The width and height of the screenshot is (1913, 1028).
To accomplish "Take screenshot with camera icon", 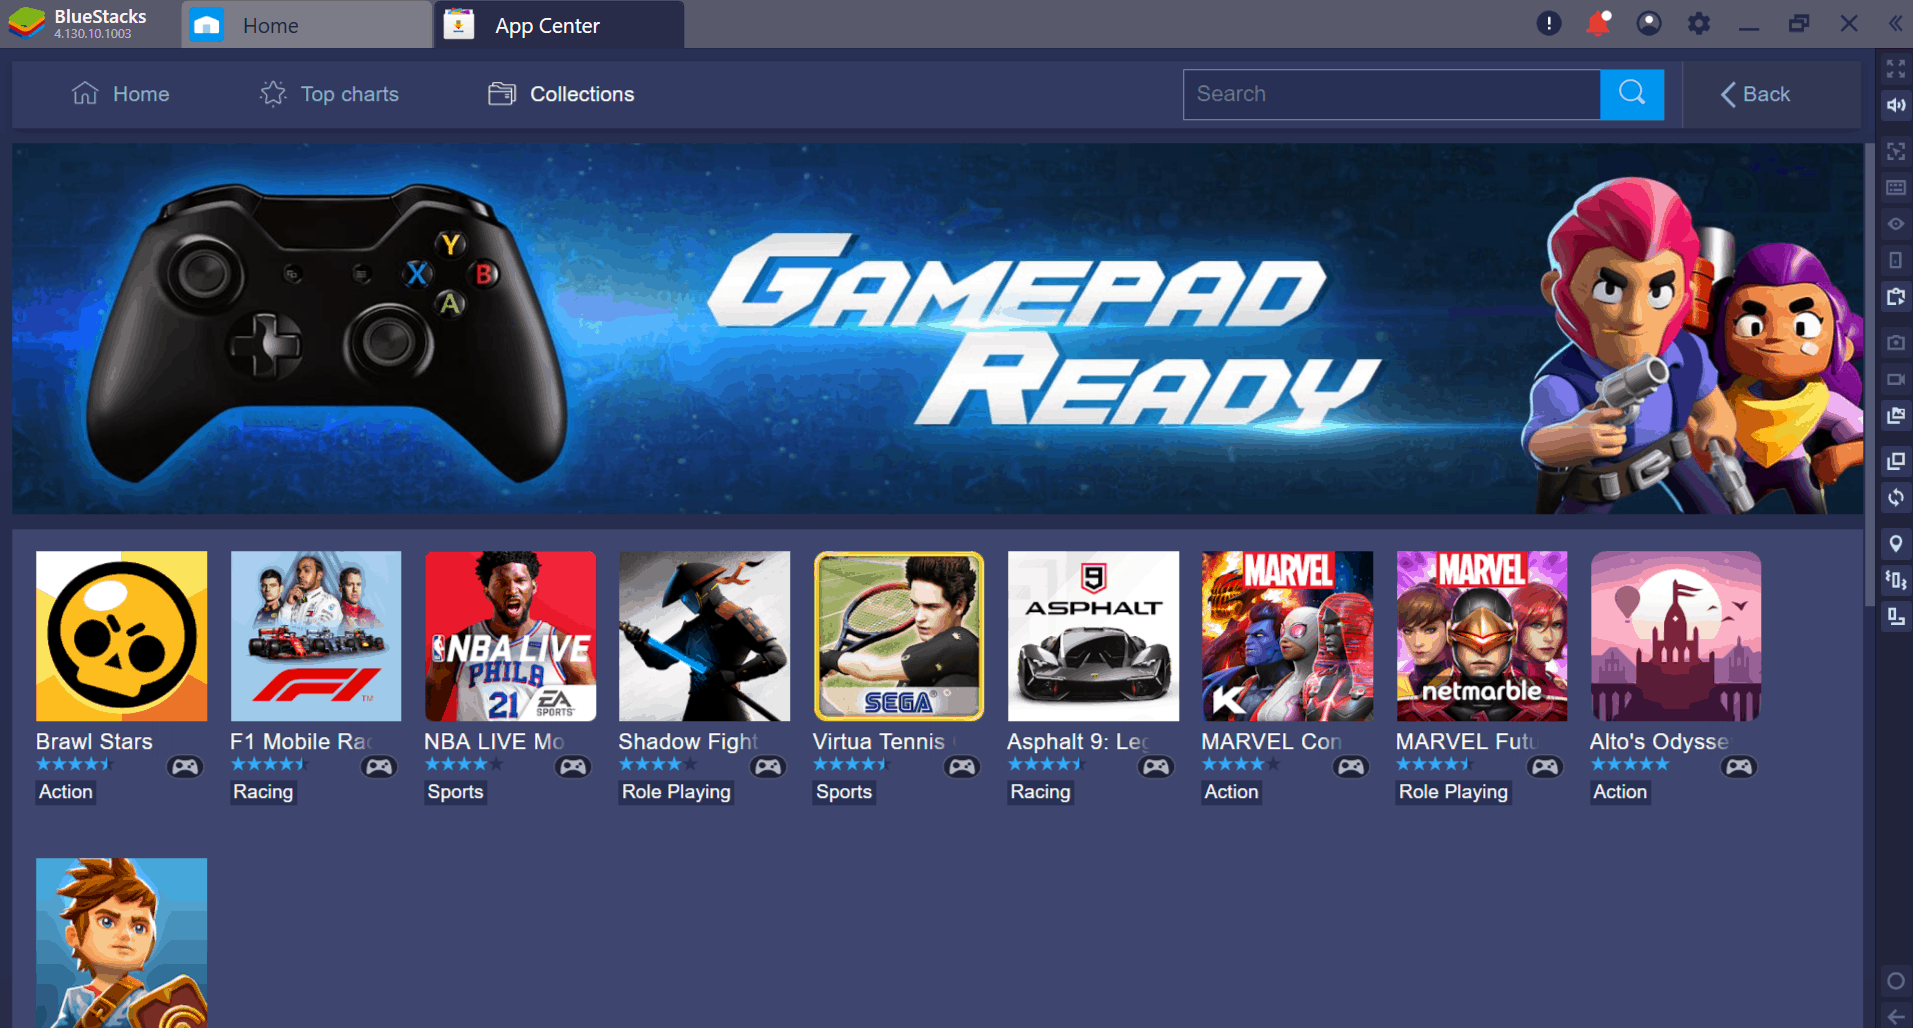I will coord(1895,342).
